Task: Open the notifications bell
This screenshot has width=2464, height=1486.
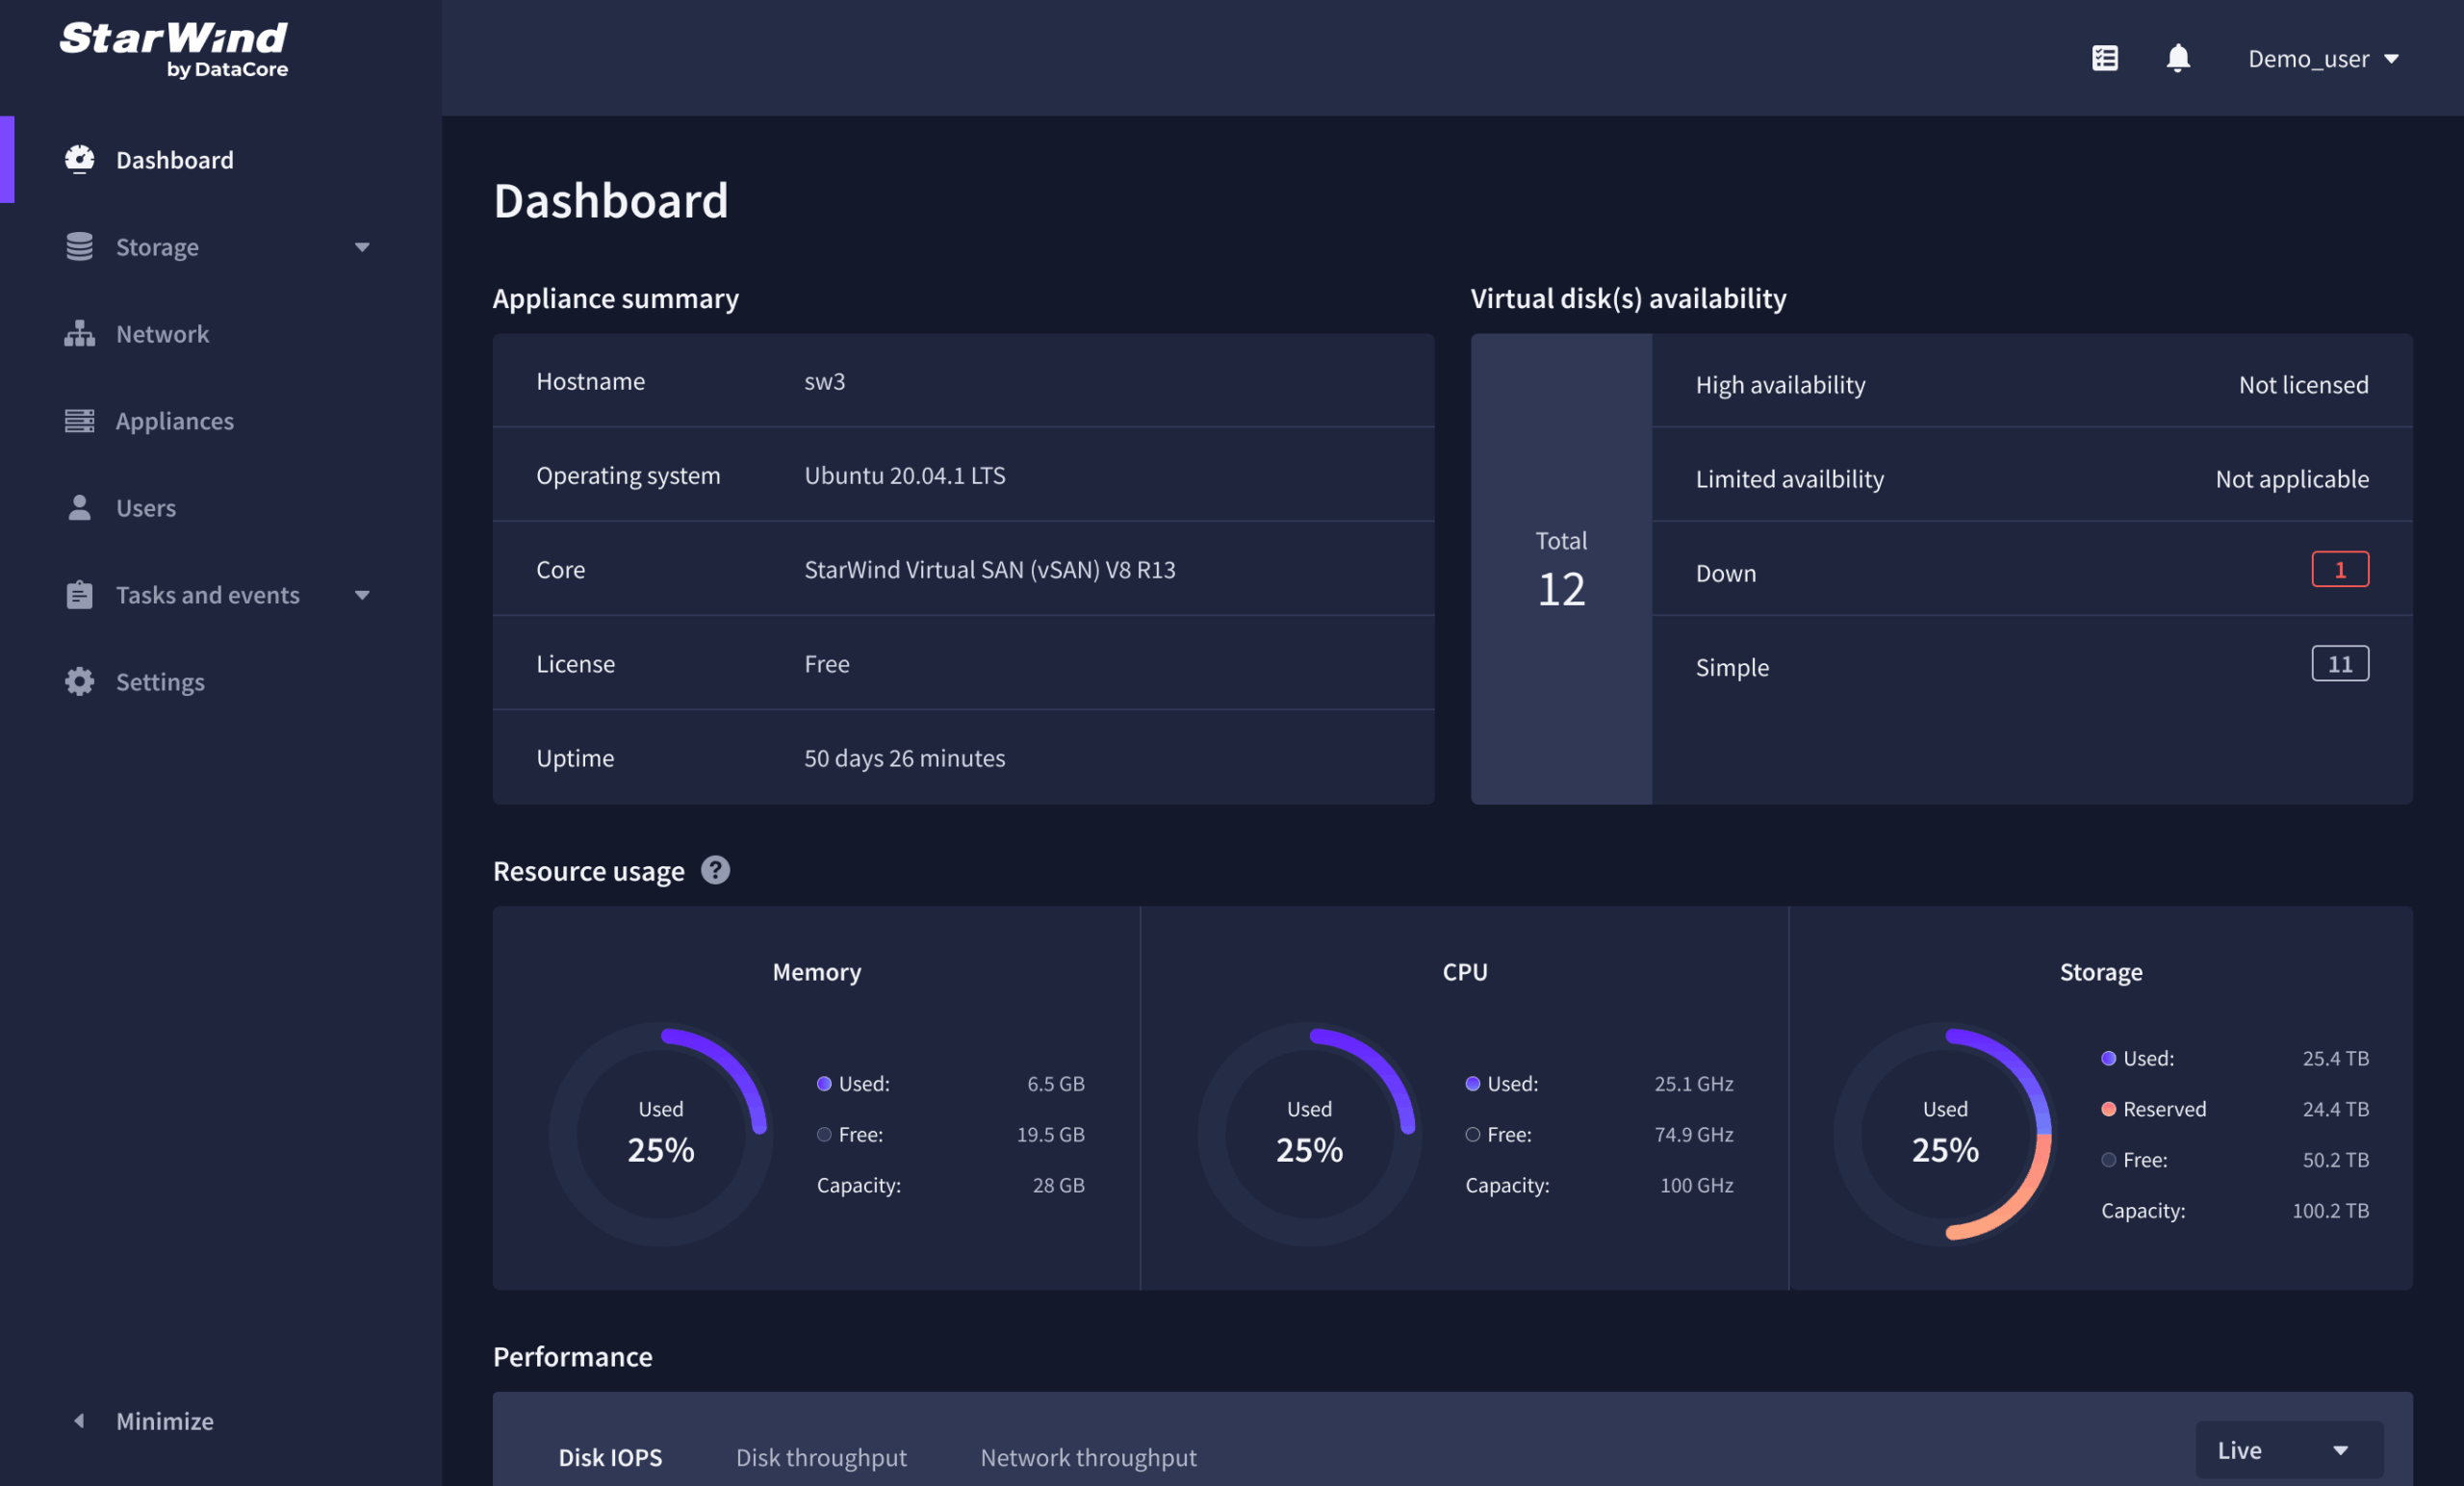Action: pyautogui.click(x=2177, y=58)
